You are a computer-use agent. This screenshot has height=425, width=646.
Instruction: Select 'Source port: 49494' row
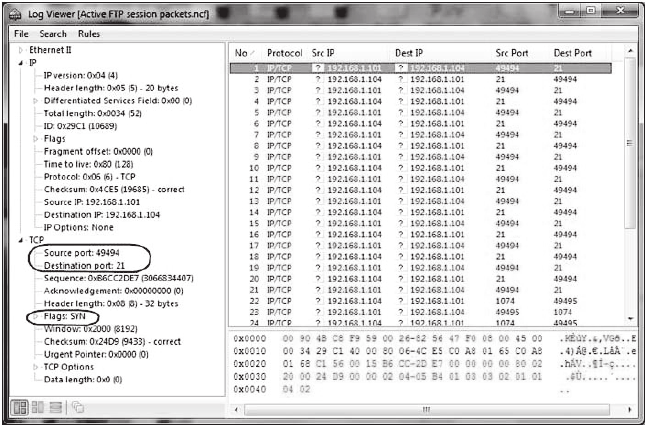(82, 253)
